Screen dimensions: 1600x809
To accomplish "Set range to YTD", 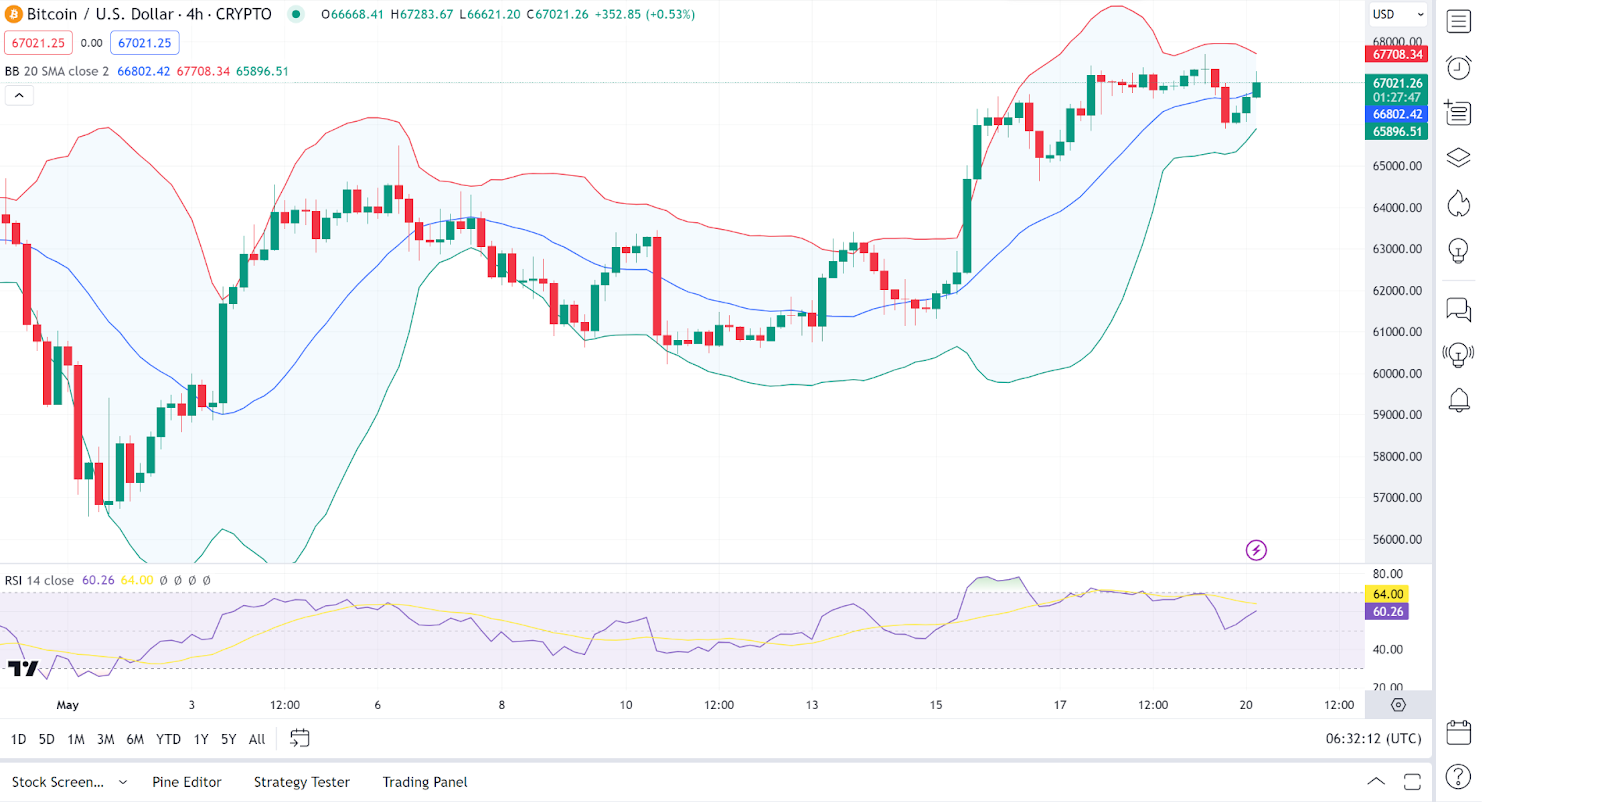I will click(168, 739).
